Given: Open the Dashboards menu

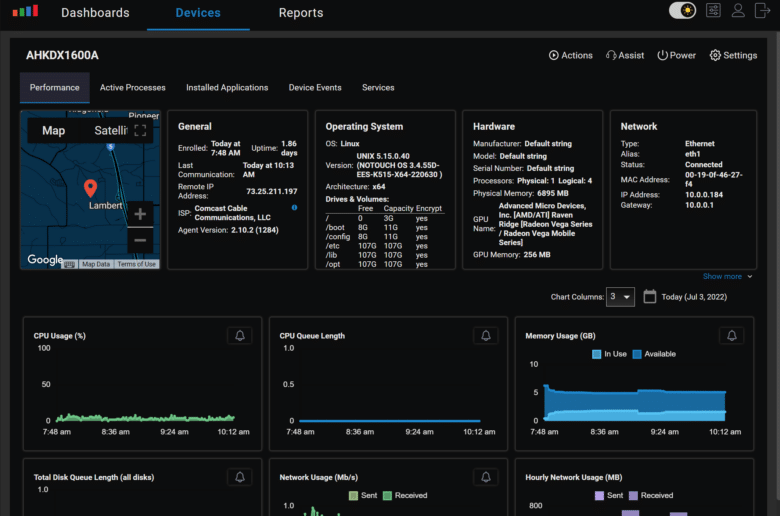Looking at the screenshot, I should [x=95, y=13].
